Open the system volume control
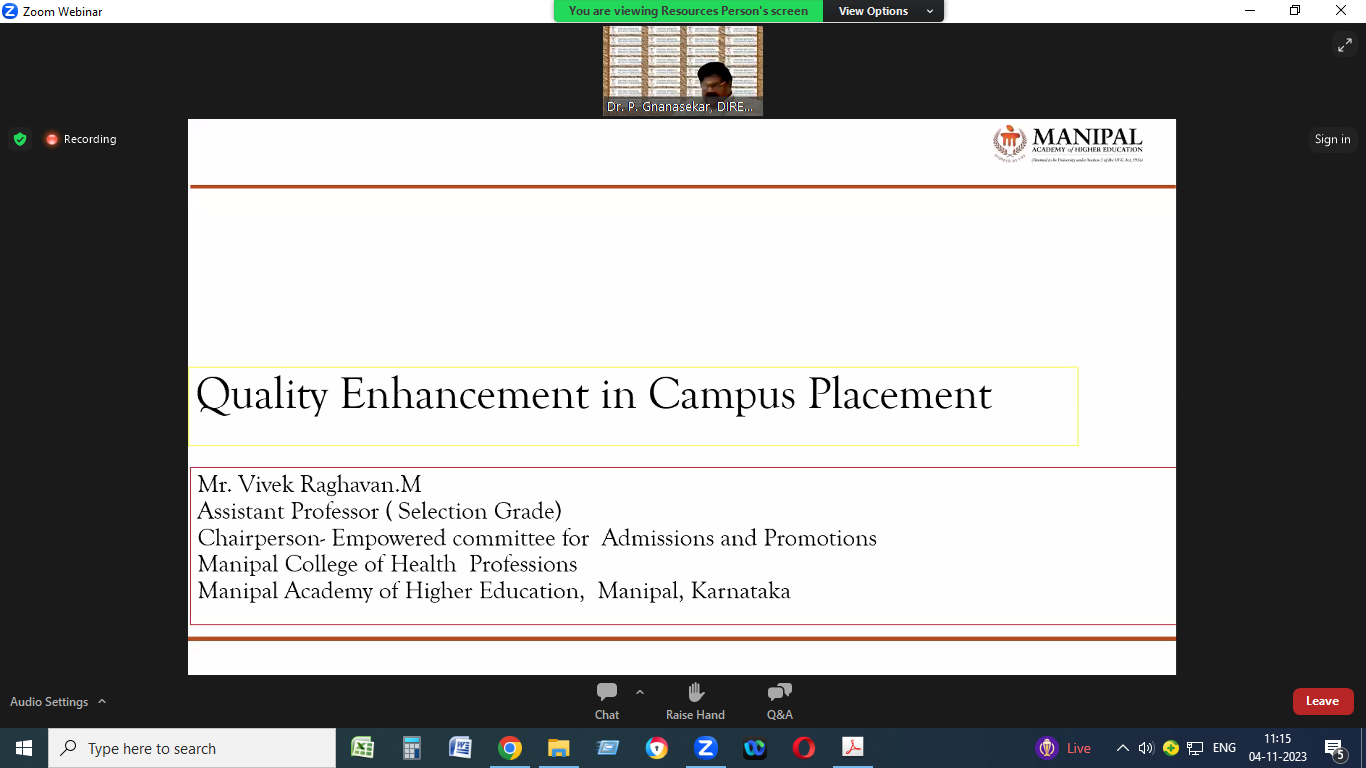Image resolution: width=1366 pixels, height=768 pixels. (1146, 748)
